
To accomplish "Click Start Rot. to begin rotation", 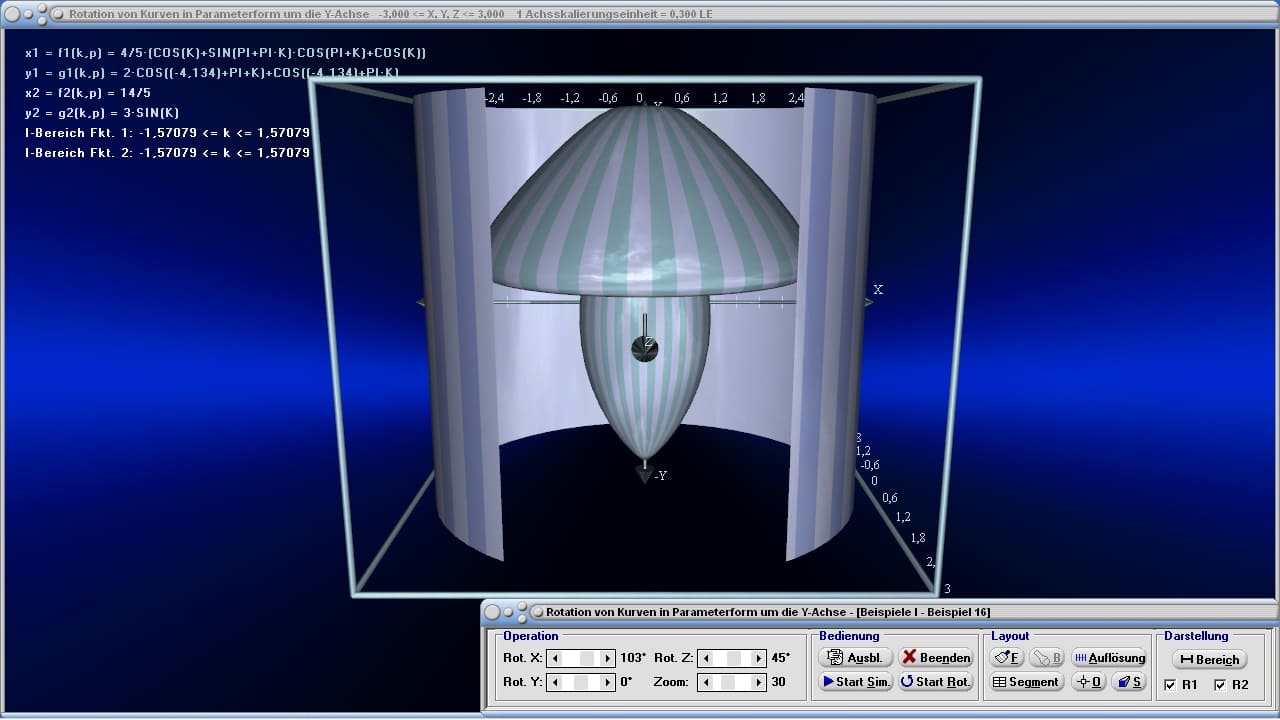I will coord(935,681).
